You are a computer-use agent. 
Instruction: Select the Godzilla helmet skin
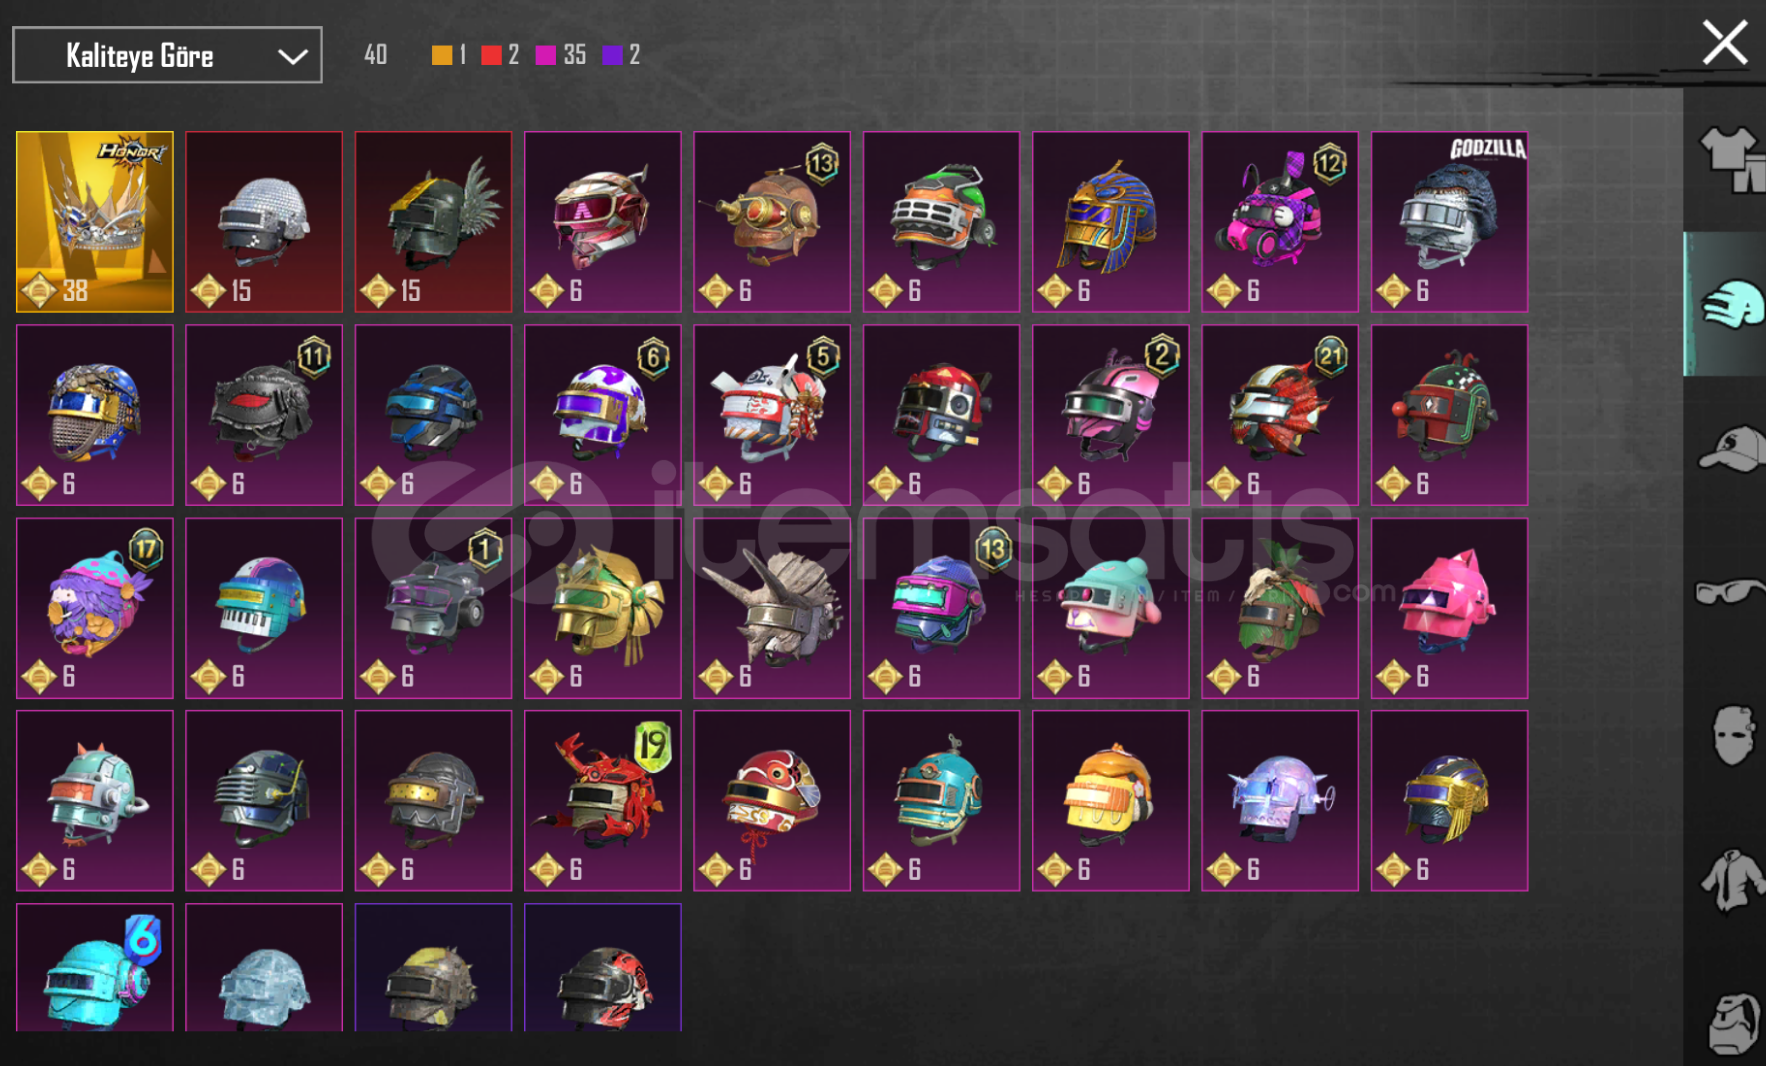[x=1449, y=222]
